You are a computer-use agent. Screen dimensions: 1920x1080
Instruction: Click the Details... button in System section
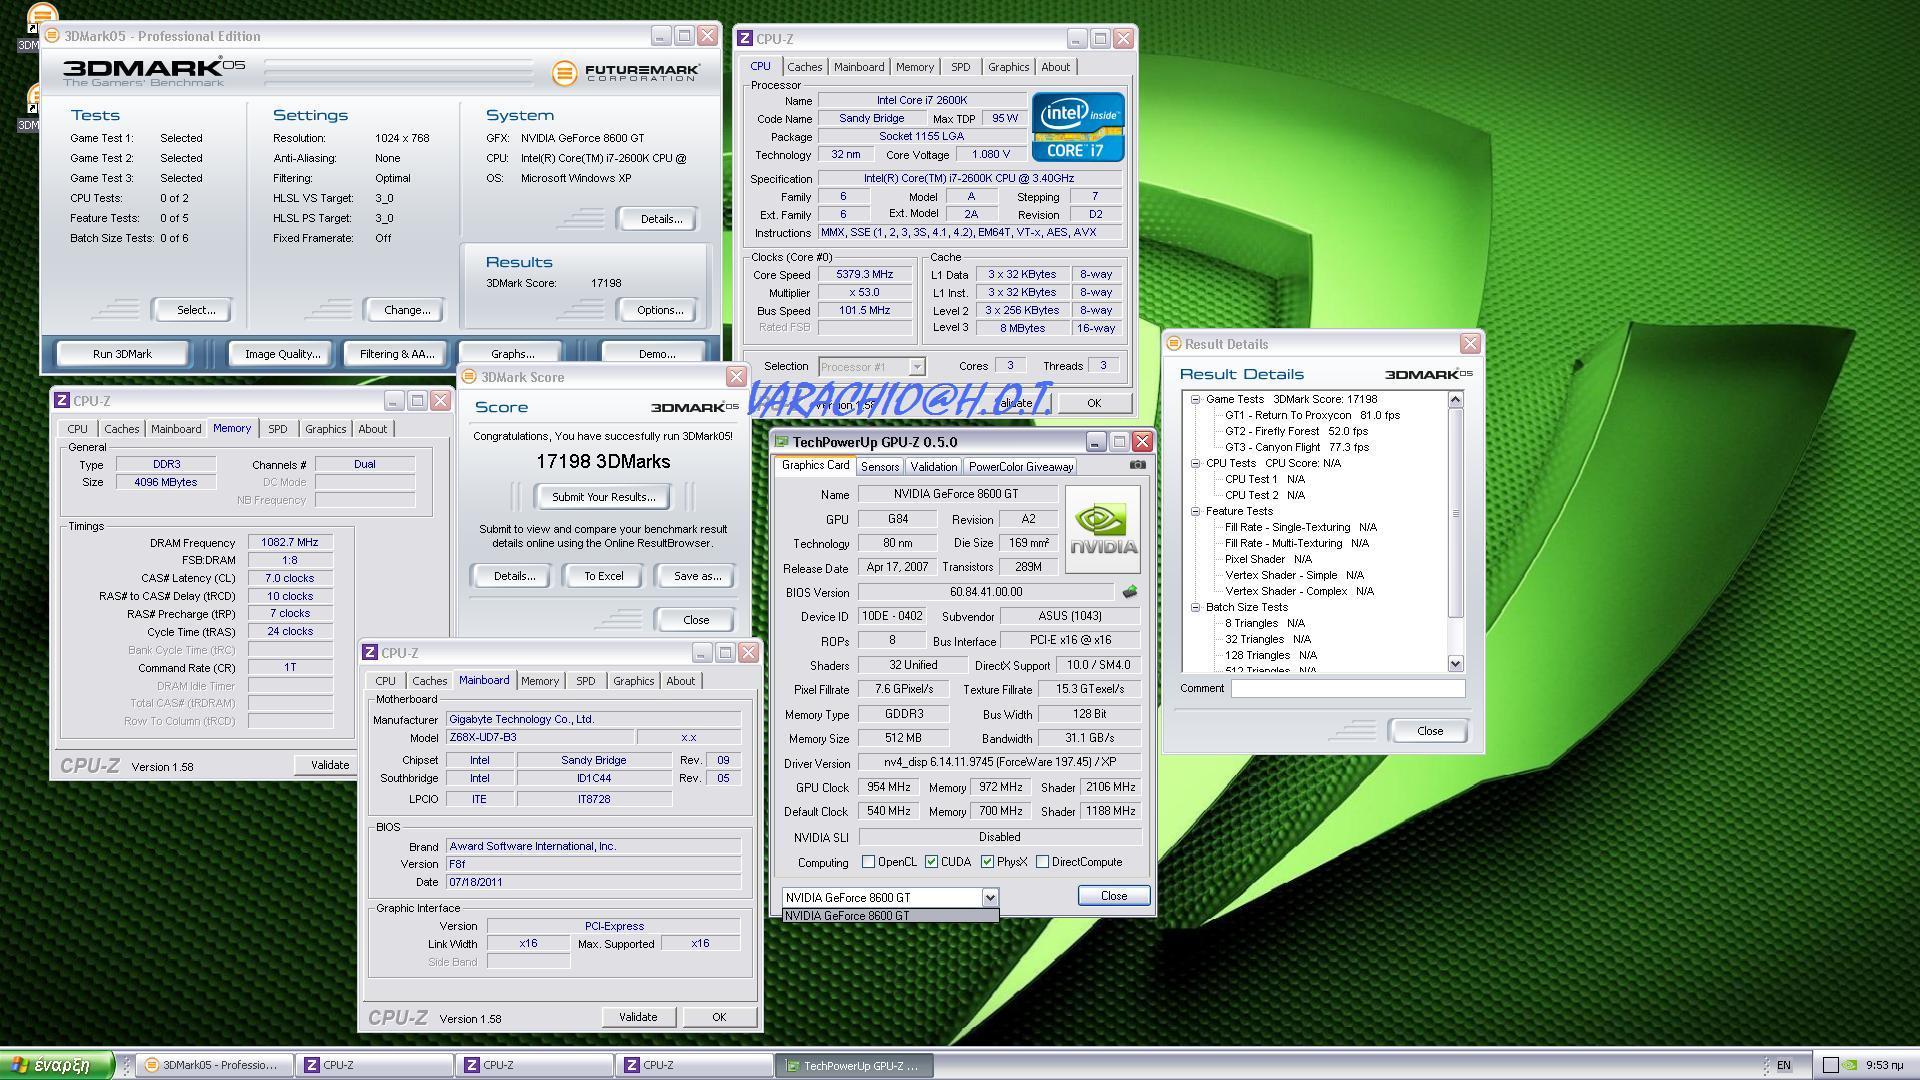(x=660, y=219)
